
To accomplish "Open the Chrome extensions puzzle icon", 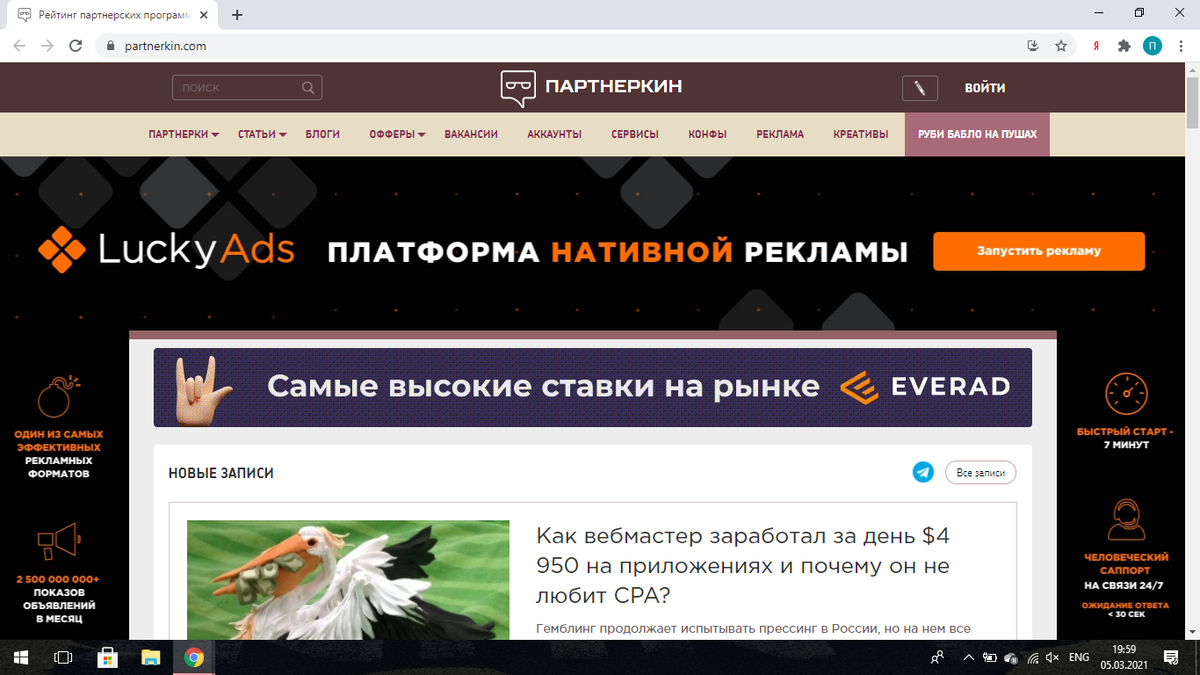I will pyautogui.click(x=1124, y=46).
